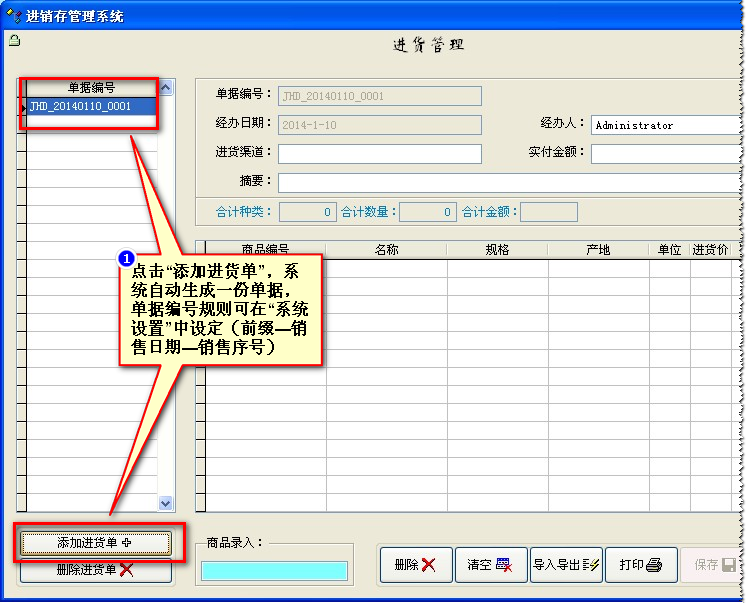The width and height of the screenshot is (753, 603).
Task: Click the 规格 column header
Action: [x=498, y=250]
